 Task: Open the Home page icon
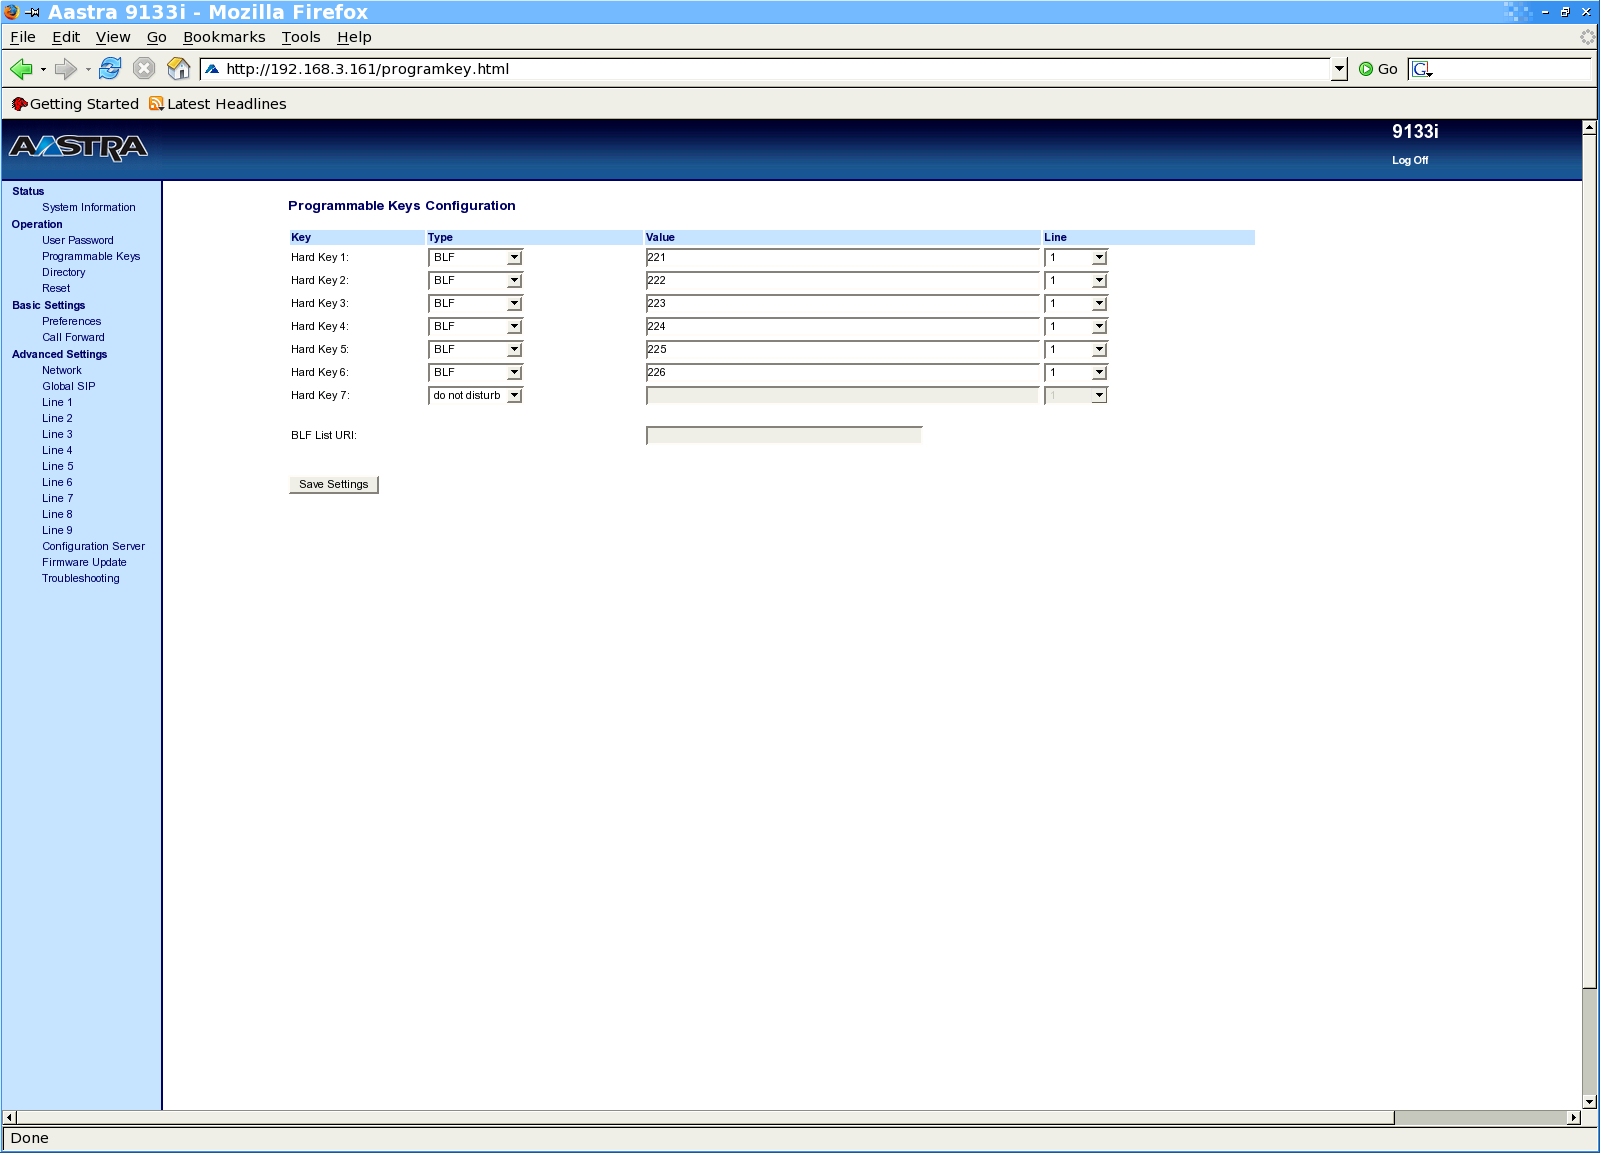179,68
